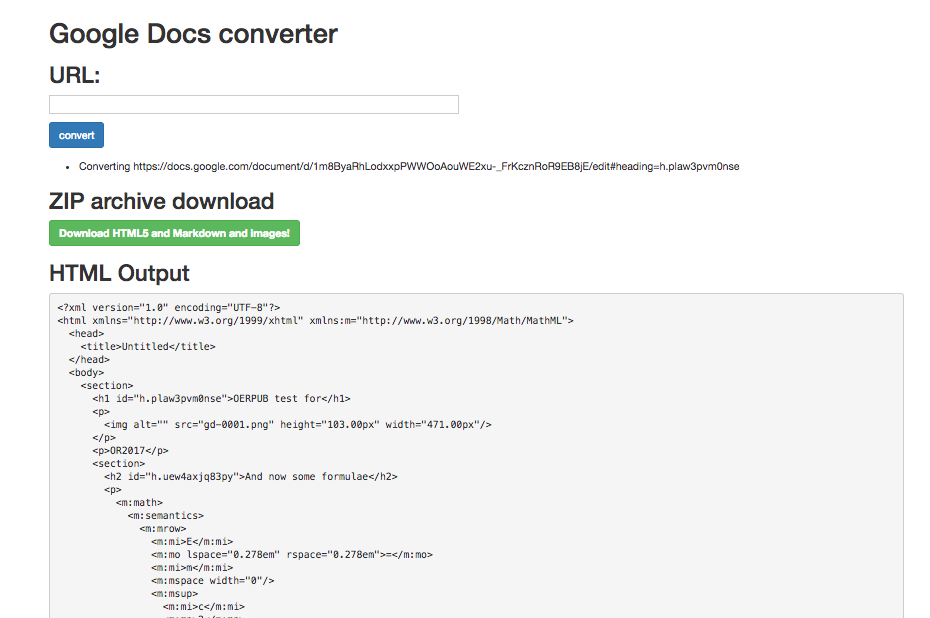
Task: Click the Google Docs converter heading
Action: point(193,34)
